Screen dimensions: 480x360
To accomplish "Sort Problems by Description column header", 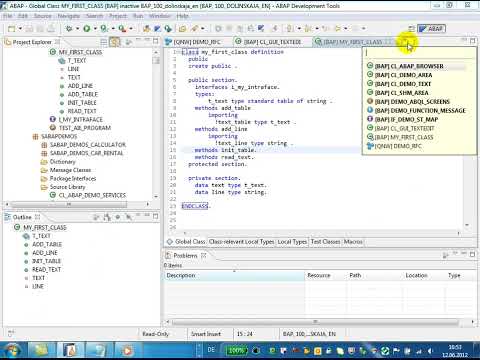I will [x=234, y=275].
